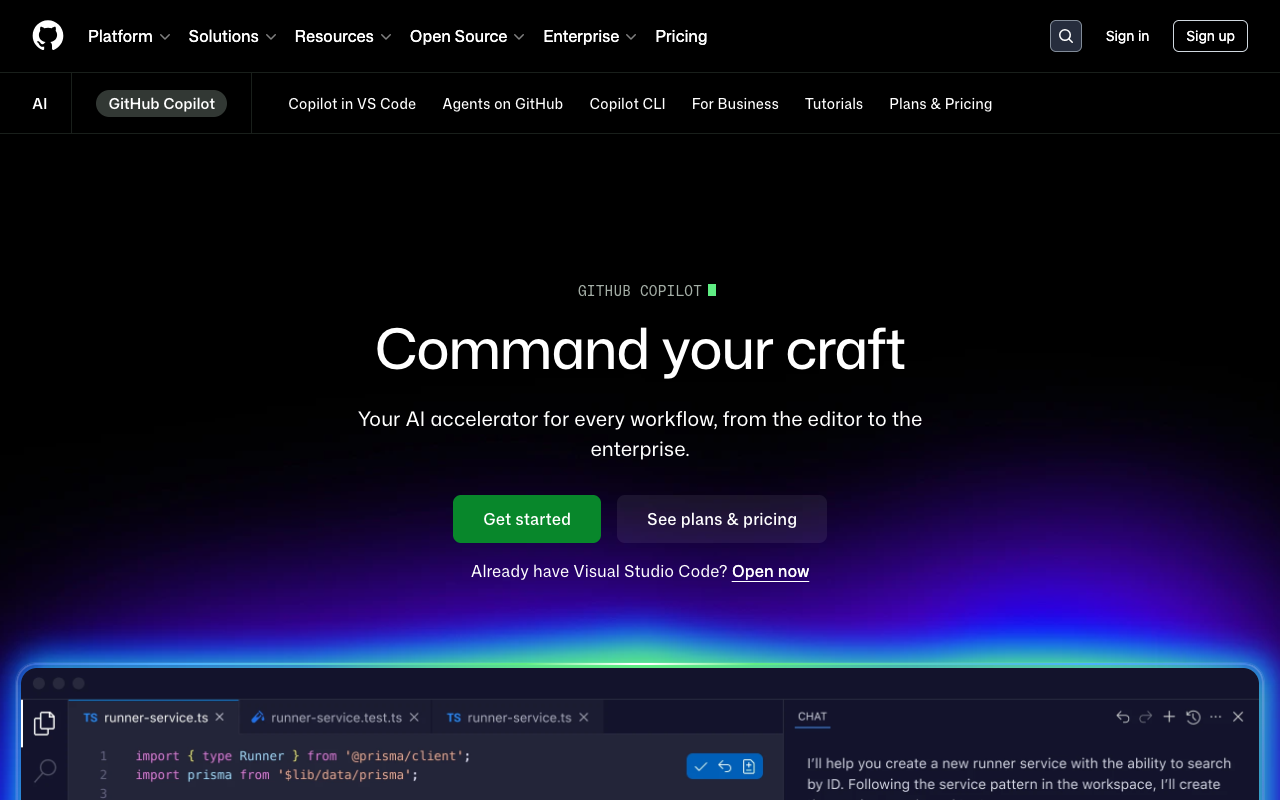Click the Sign in link
Viewport: 1280px width, 800px height.
click(1127, 36)
